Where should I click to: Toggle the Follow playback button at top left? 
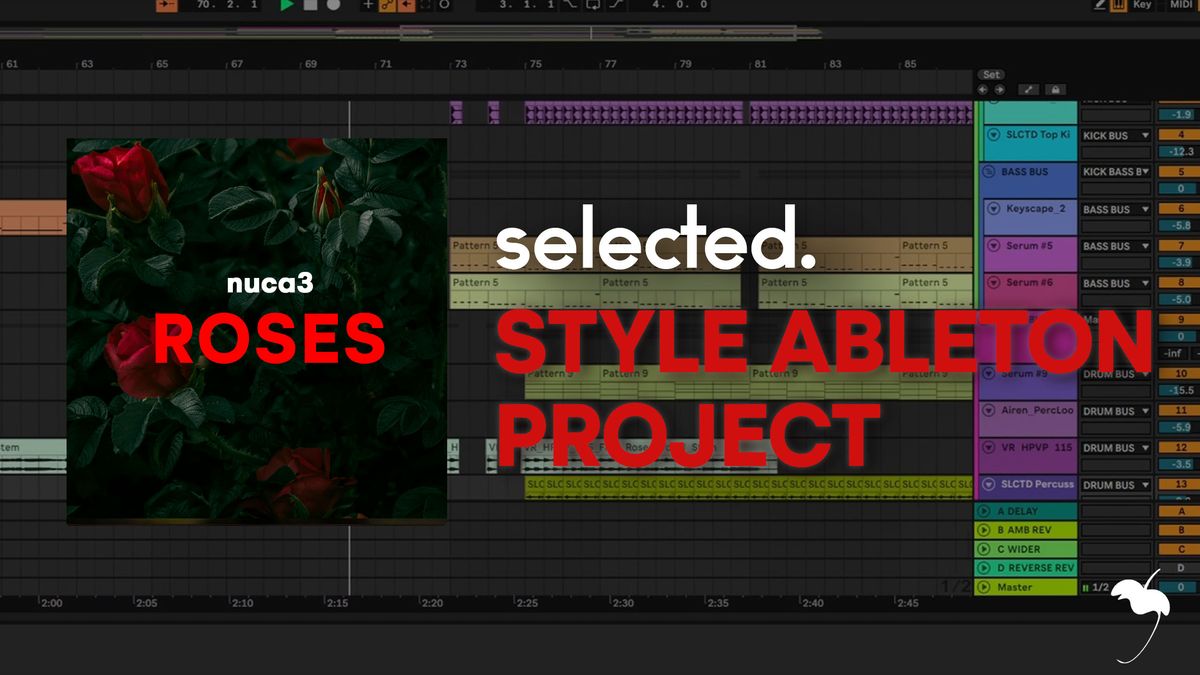(x=167, y=5)
